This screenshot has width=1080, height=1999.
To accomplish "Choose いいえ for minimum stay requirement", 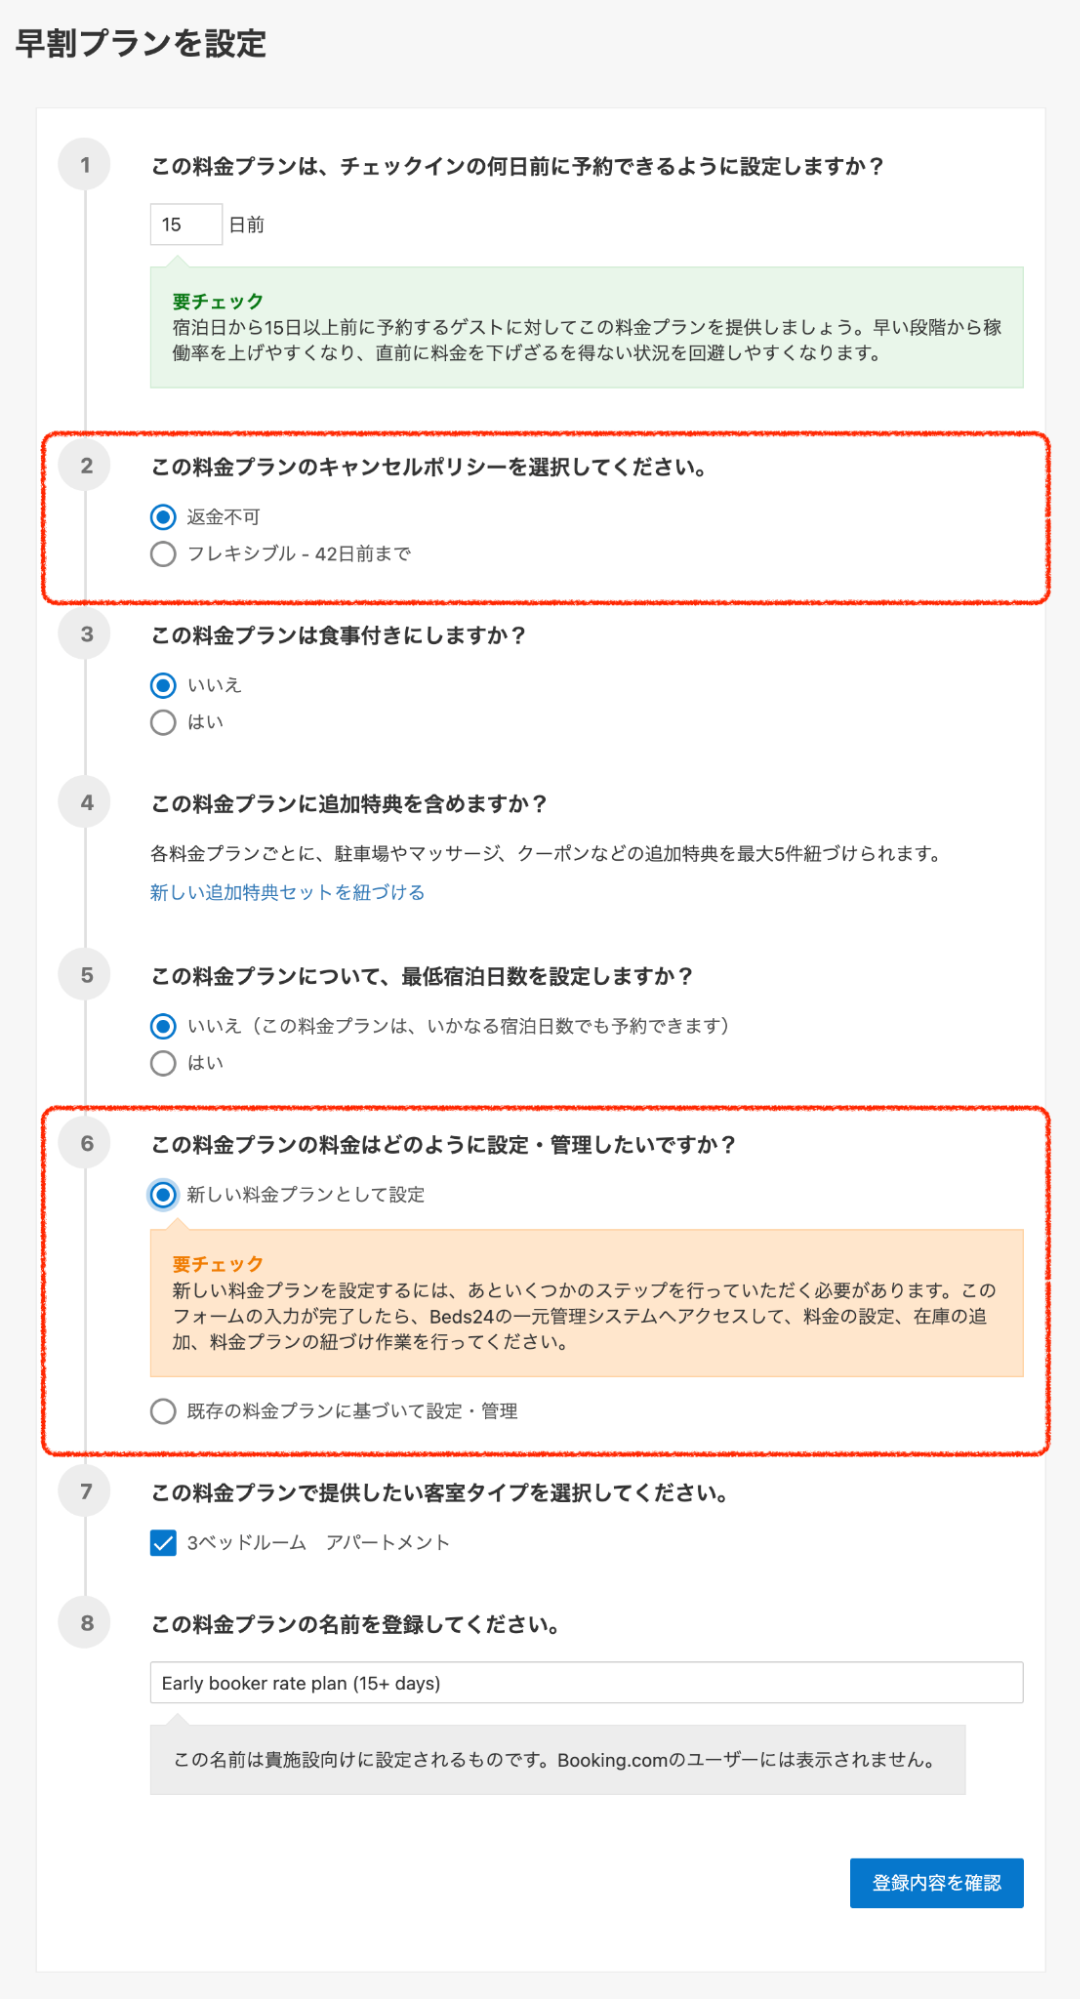I will 163,1026.
